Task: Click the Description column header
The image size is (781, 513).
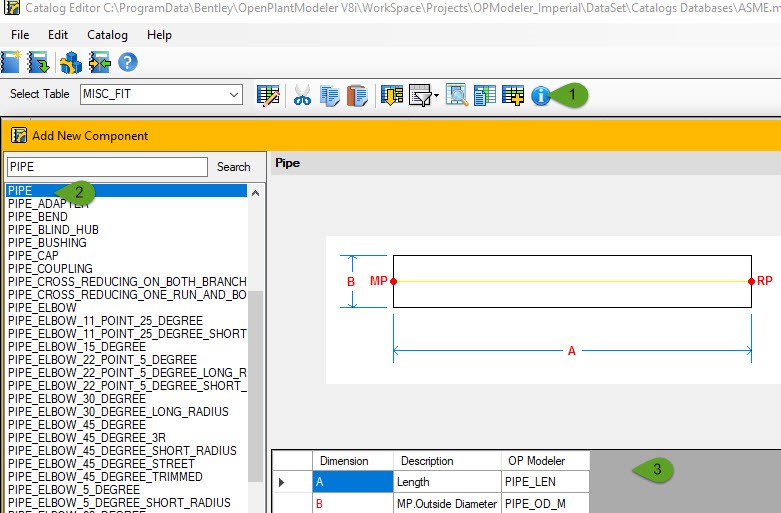Action: (447, 461)
